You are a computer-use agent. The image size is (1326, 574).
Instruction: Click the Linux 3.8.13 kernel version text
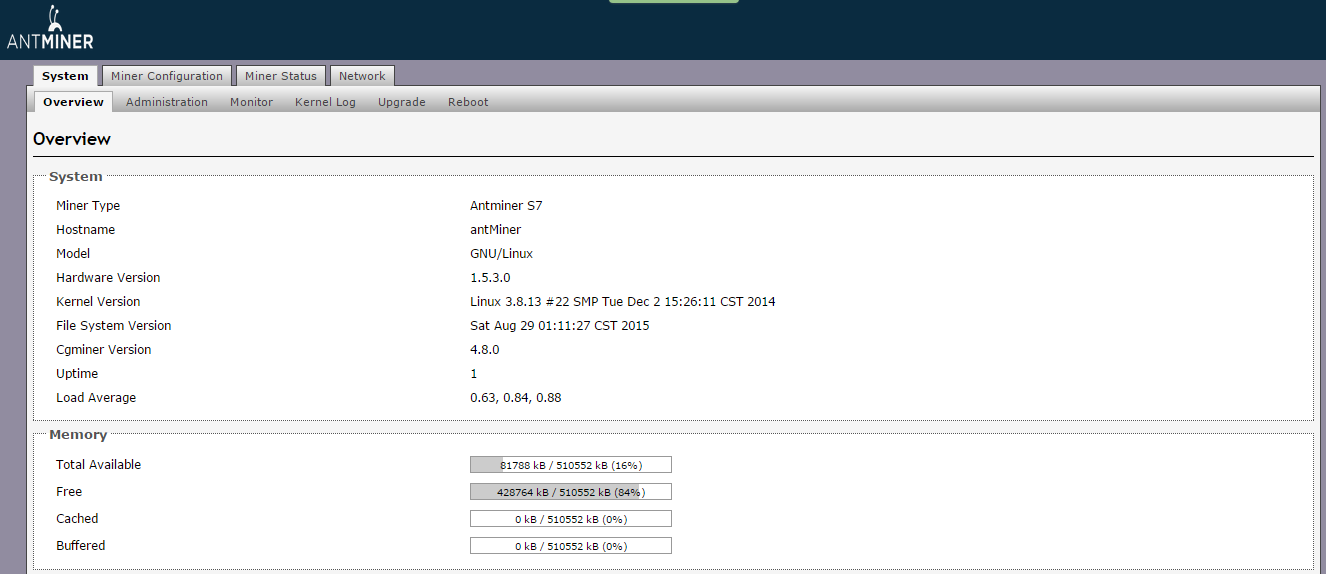click(622, 302)
